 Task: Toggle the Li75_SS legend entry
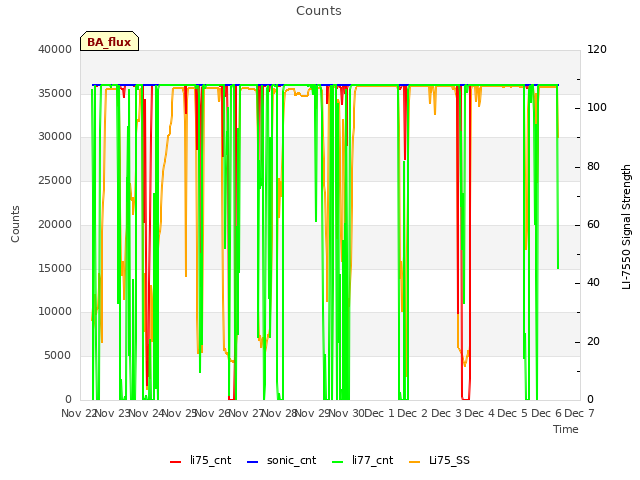[439, 460]
